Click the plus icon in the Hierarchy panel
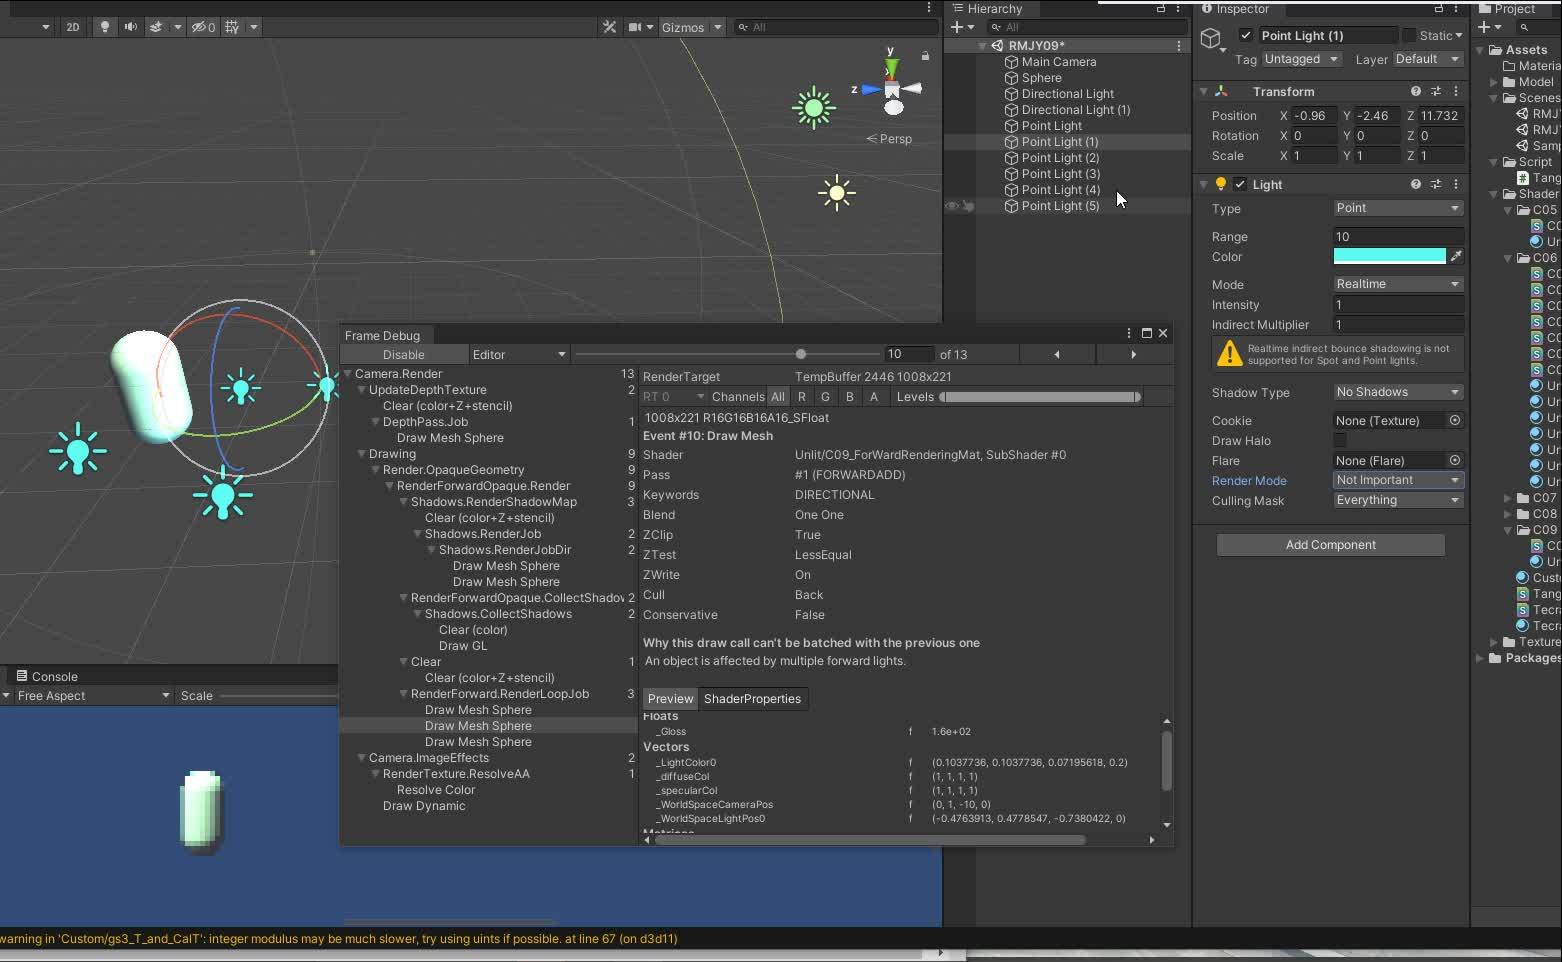The image size is (1562, 962). tap(957, 27)
